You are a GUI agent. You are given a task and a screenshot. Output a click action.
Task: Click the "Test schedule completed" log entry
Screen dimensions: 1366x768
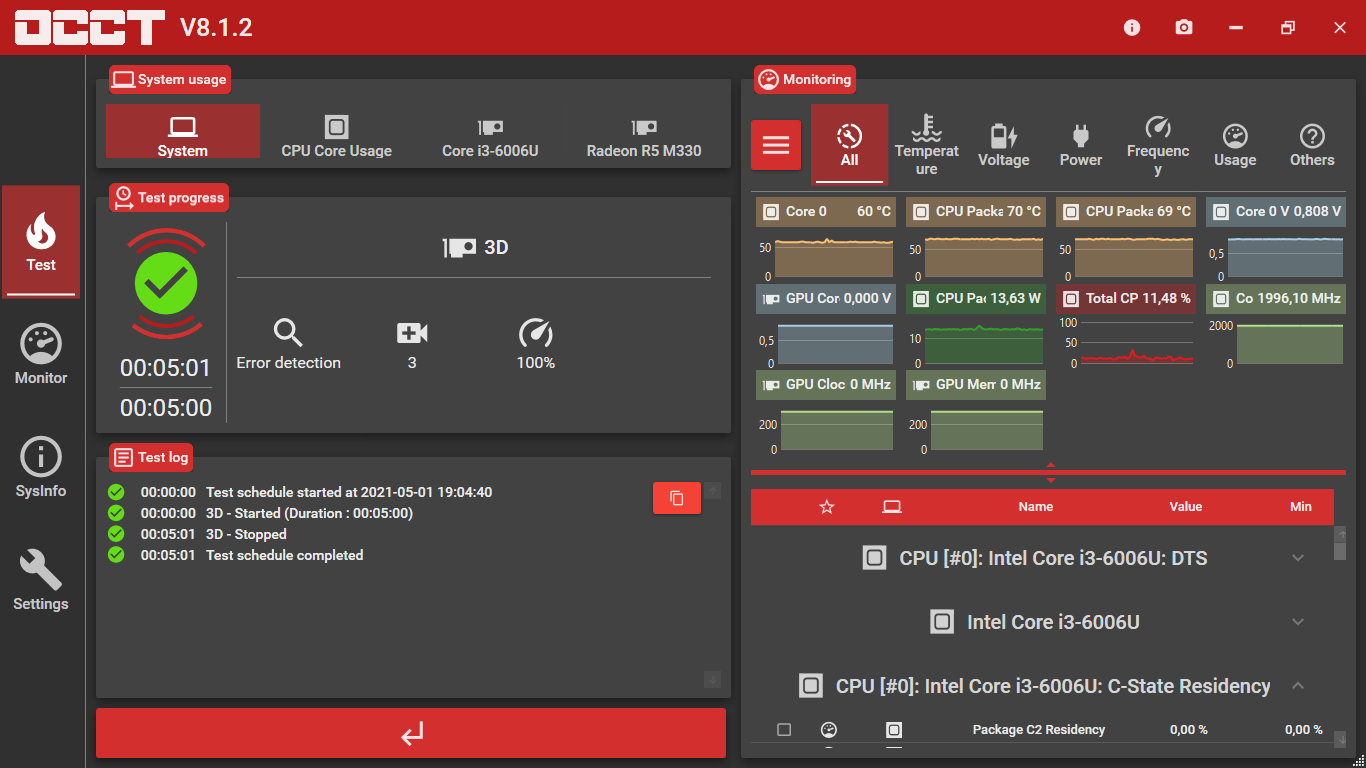click(285, 555)
